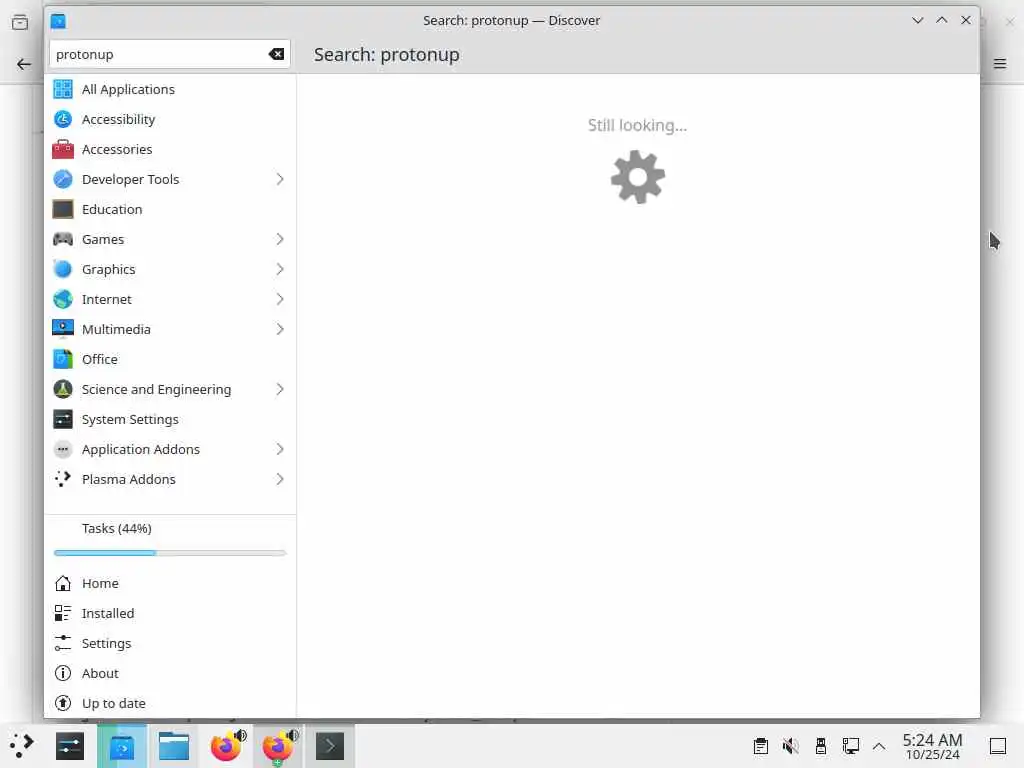This screenshot has width=1024, height=768.
Task: Expand Plasma Addons subcategories
Action: (x=280, y=480)
